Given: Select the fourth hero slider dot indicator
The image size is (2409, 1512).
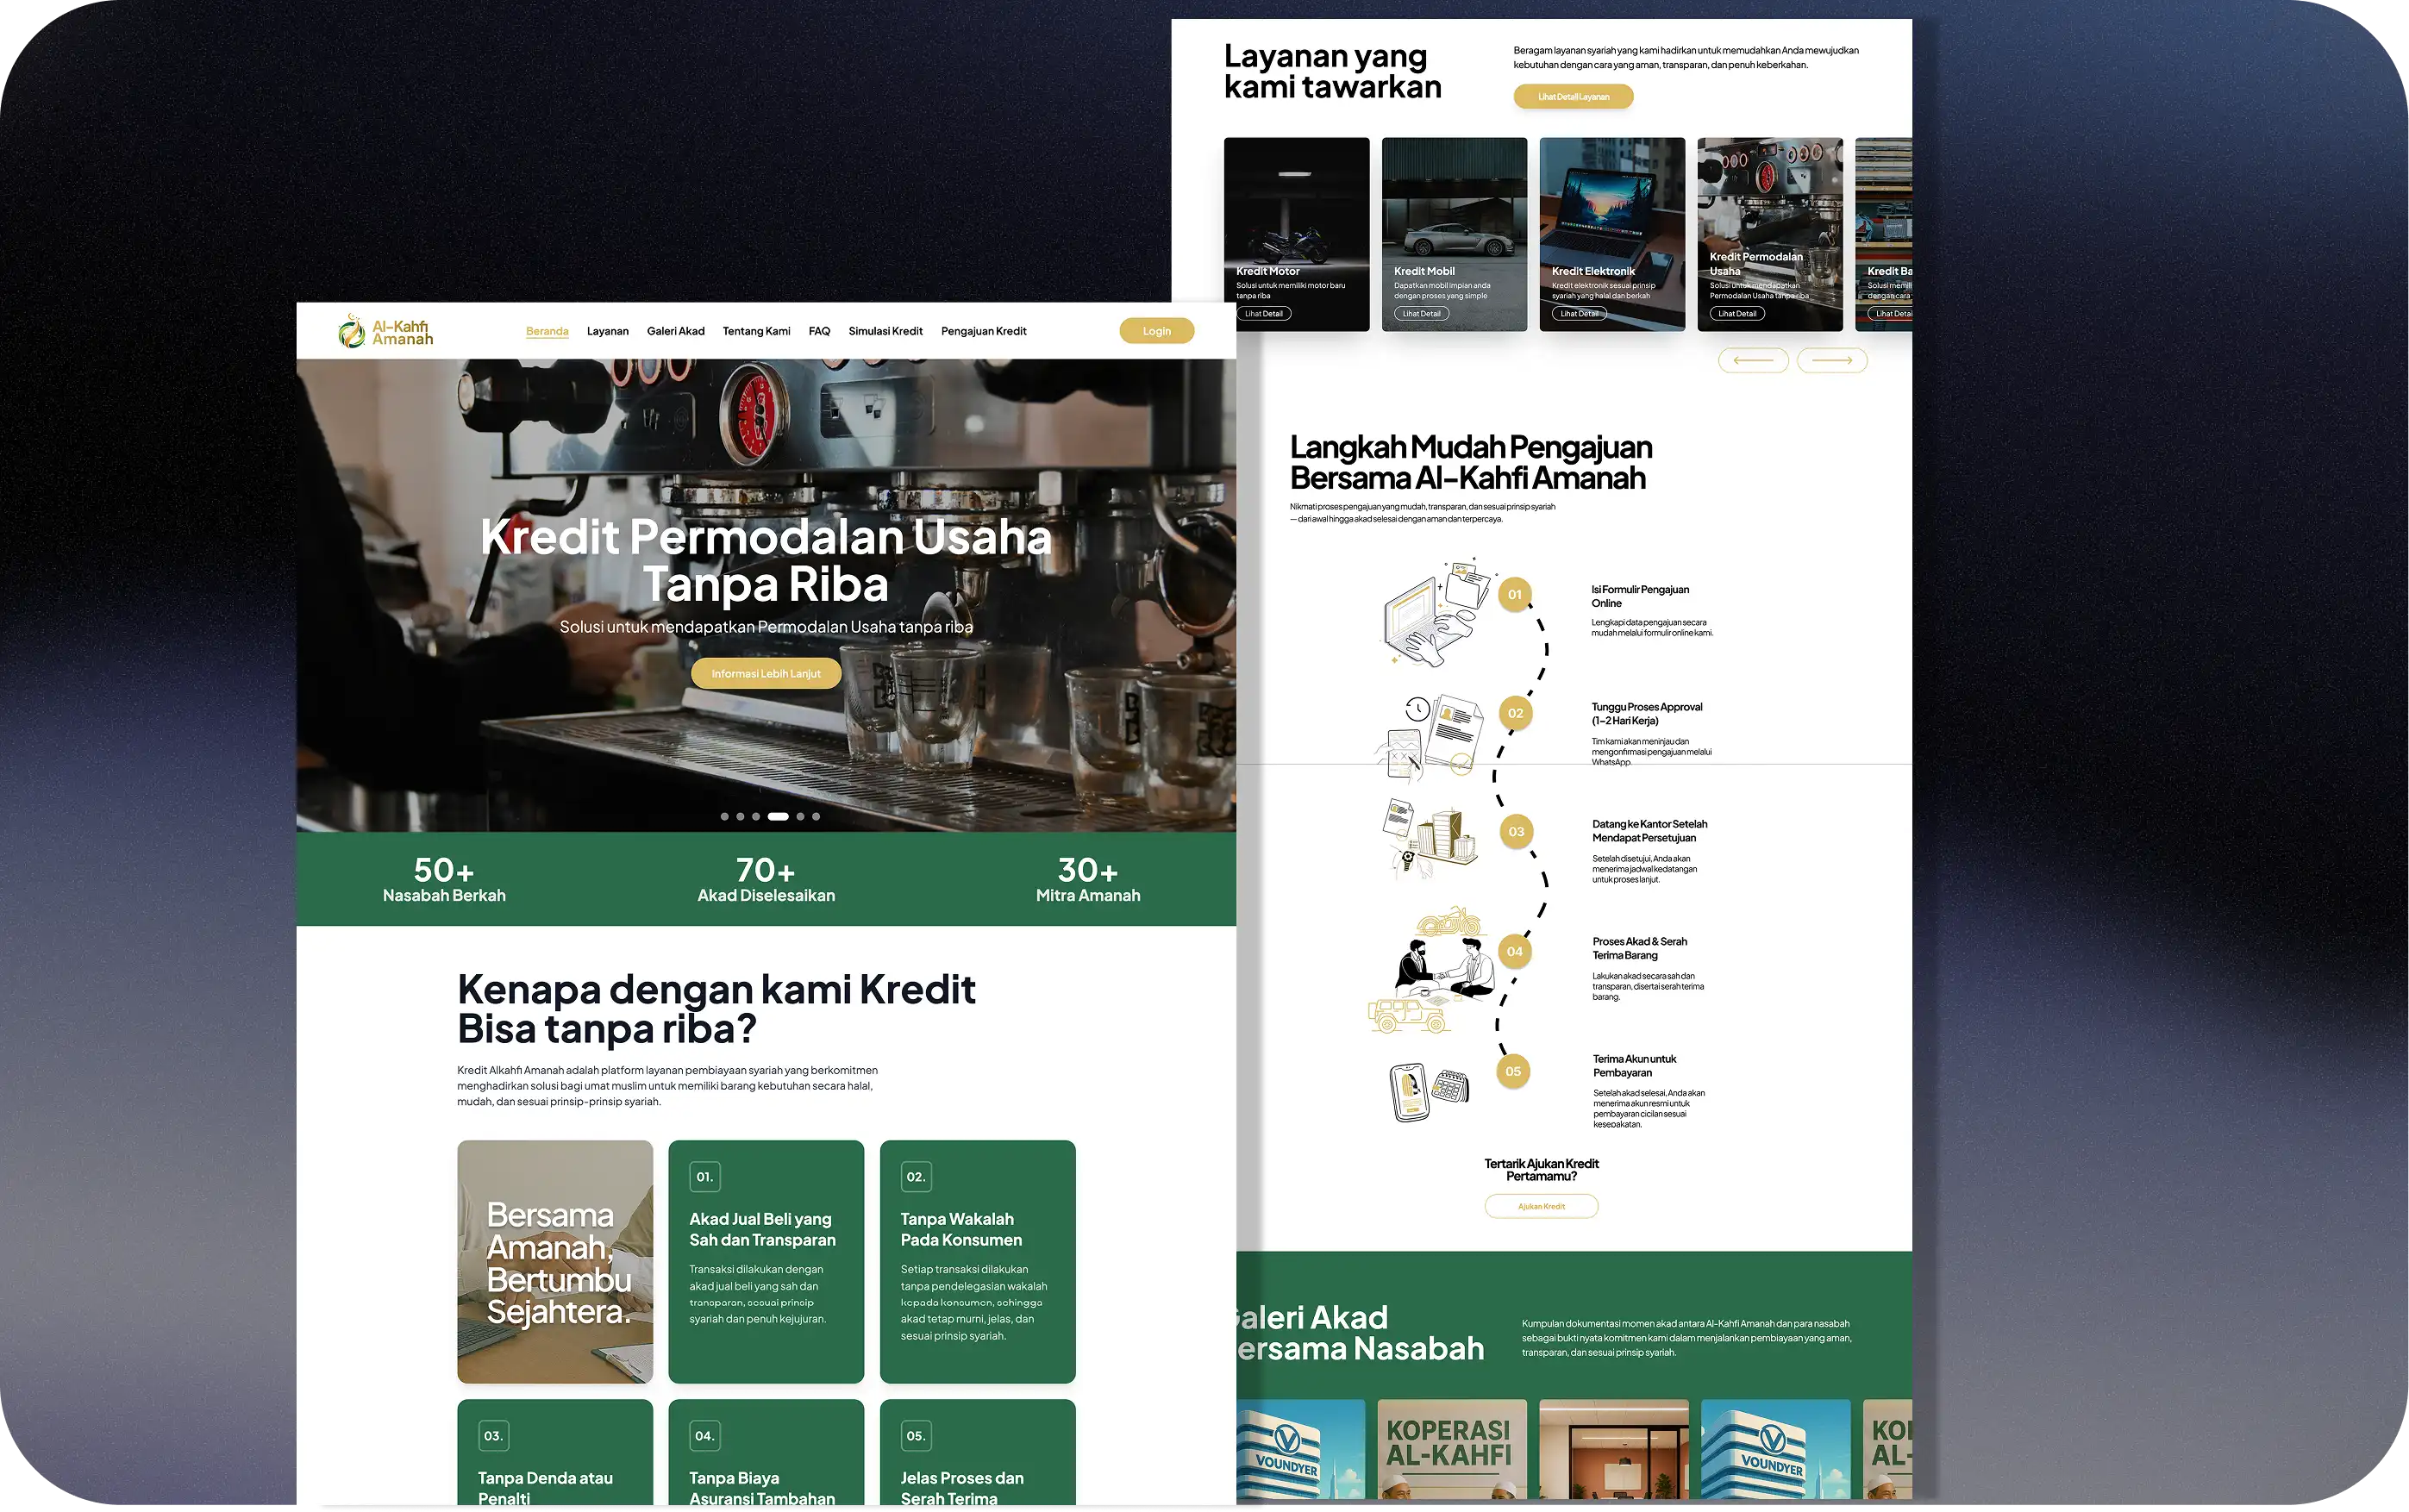Looking at the screenshot, I should (777, 816).
